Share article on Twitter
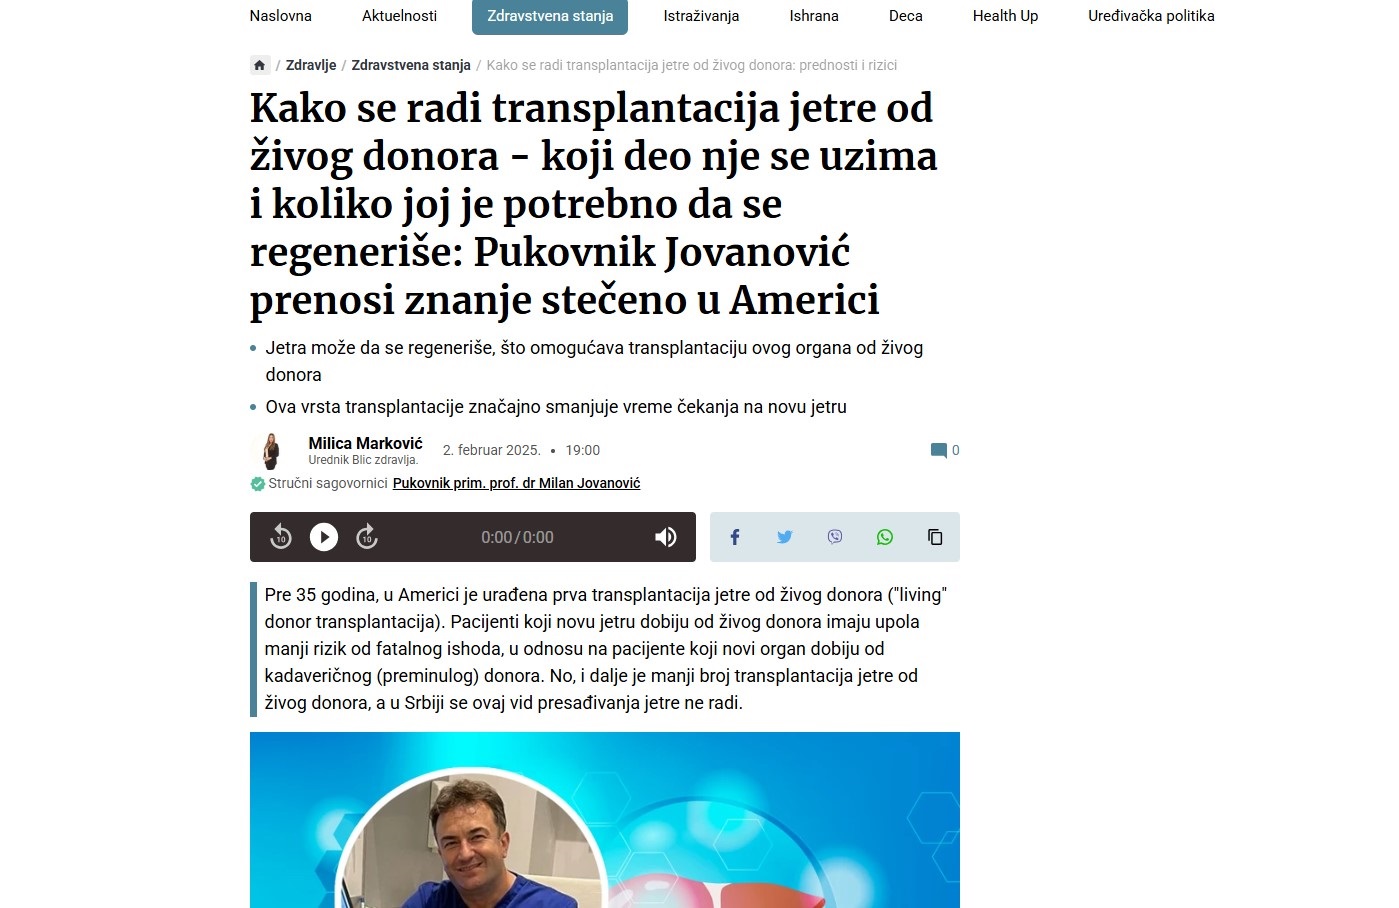 click(785, 537)
